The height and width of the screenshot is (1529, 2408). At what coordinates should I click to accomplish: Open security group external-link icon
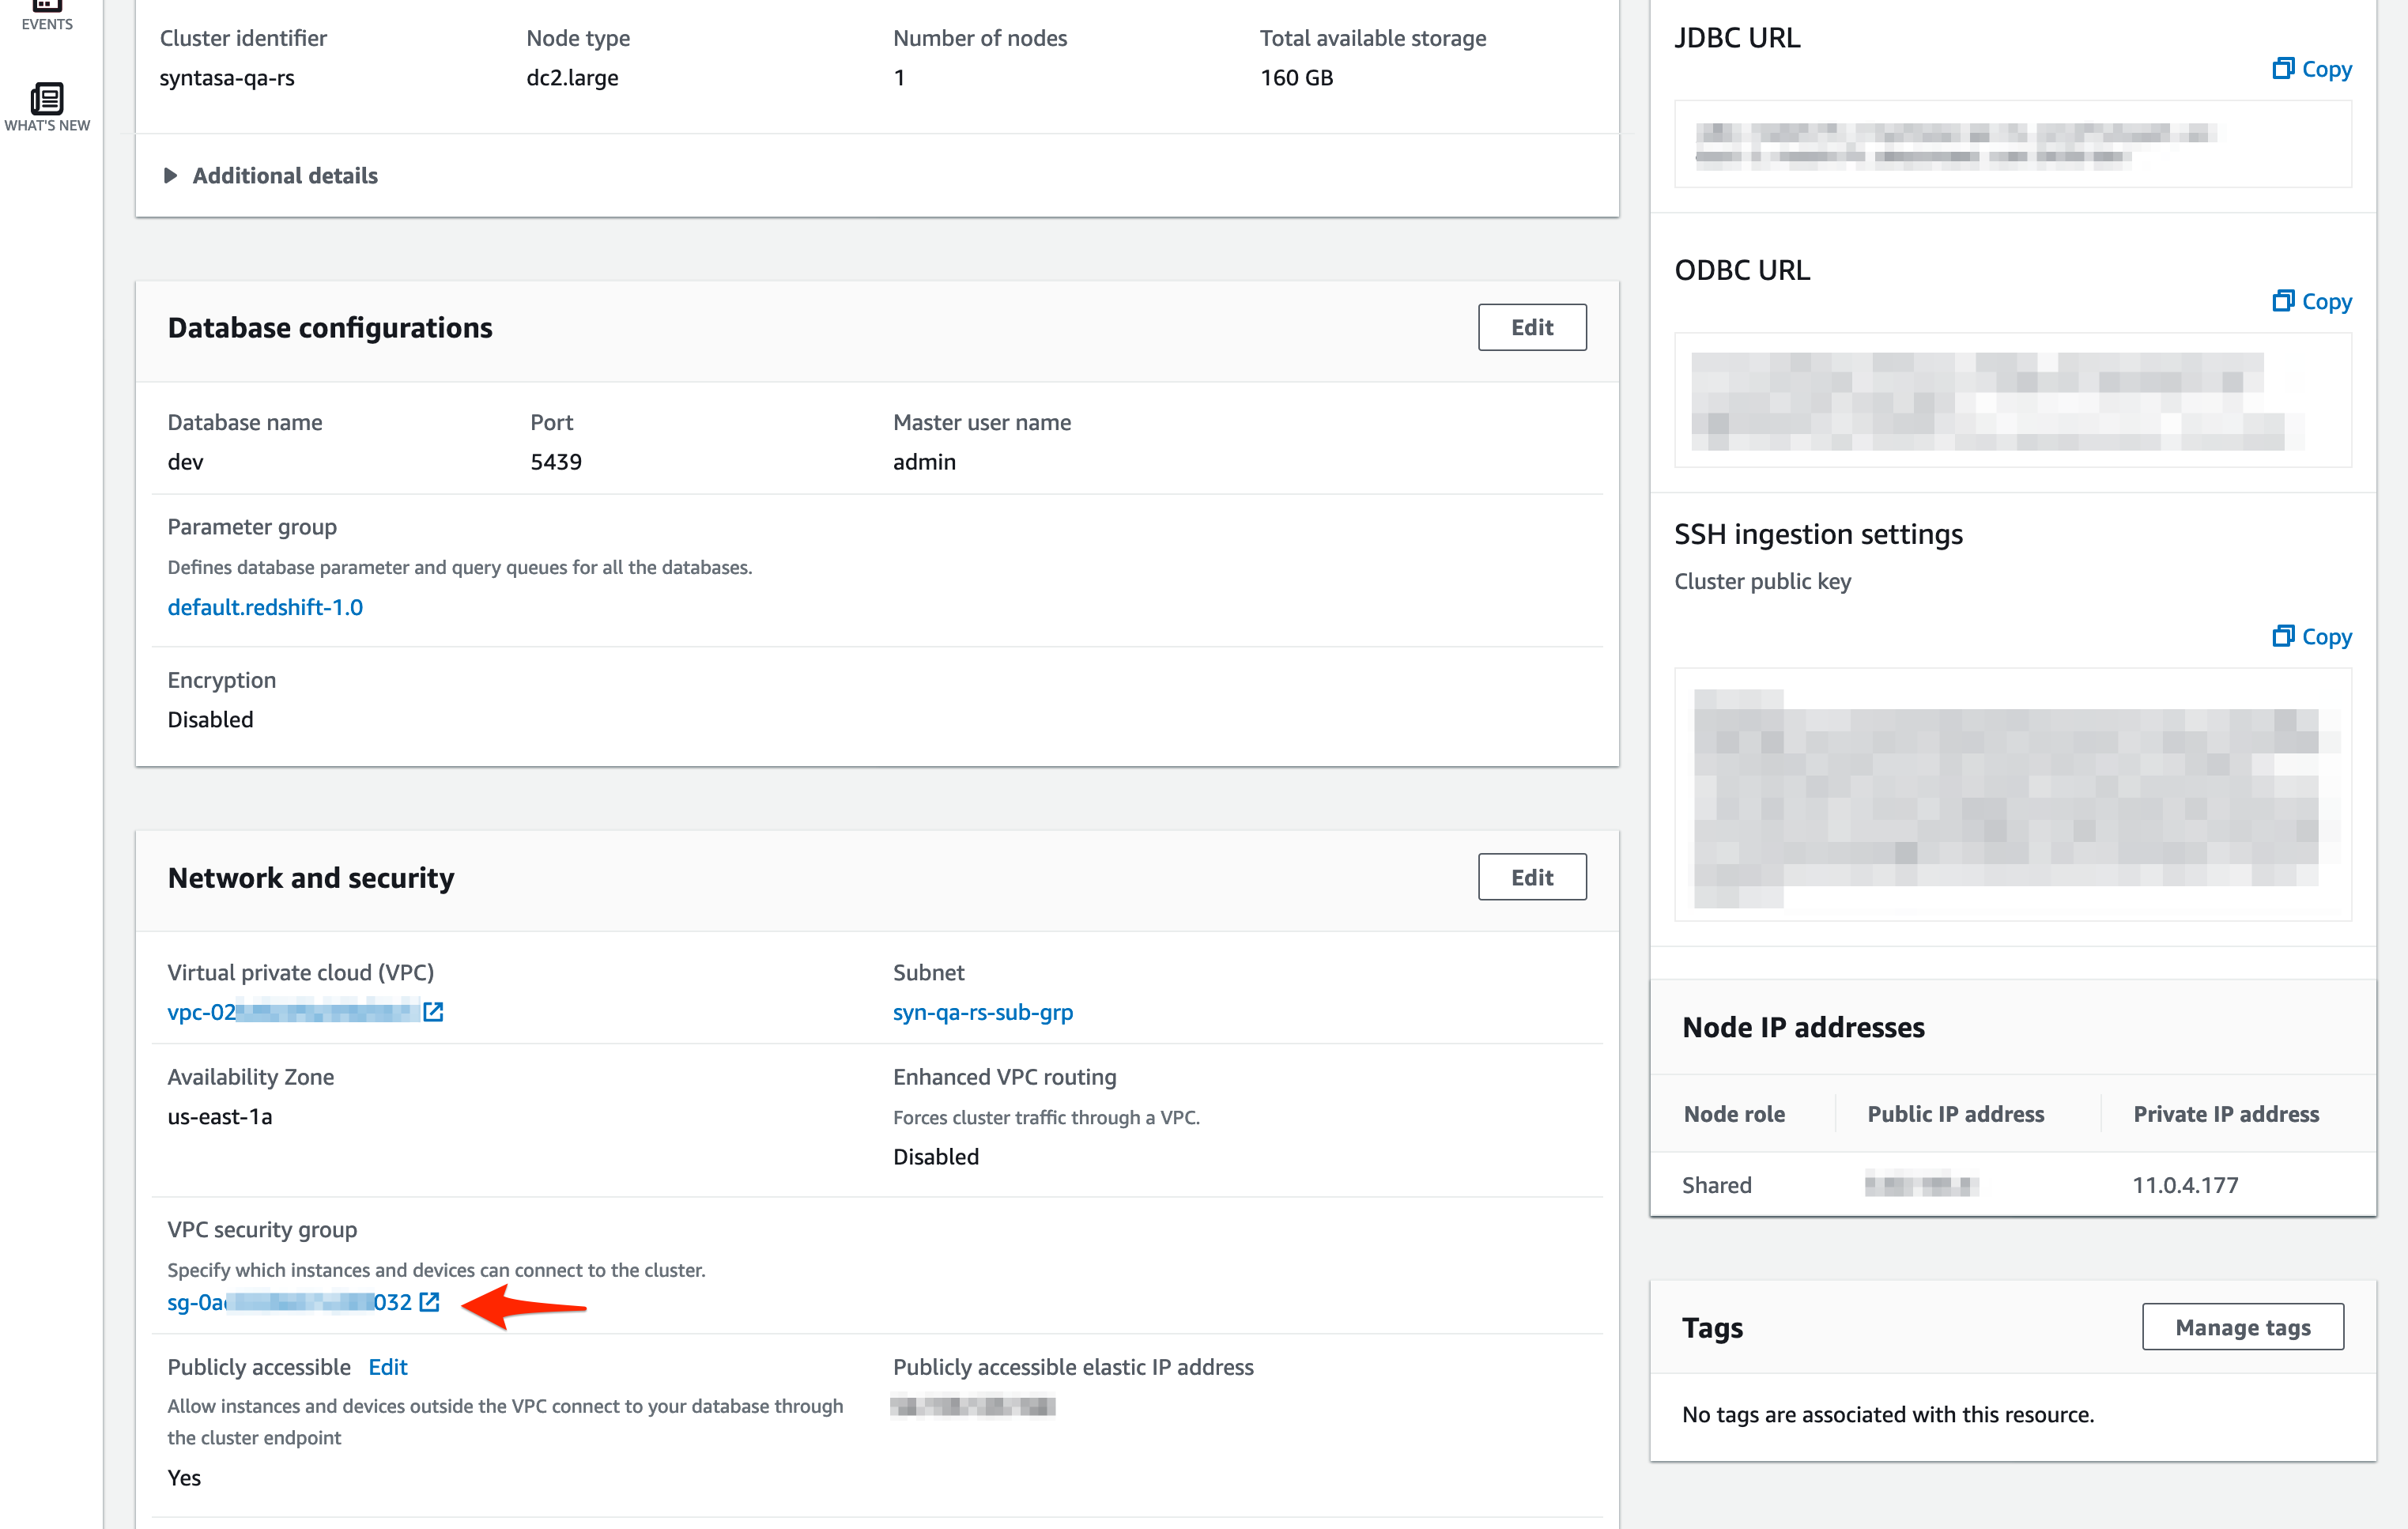coord(429,1302)
